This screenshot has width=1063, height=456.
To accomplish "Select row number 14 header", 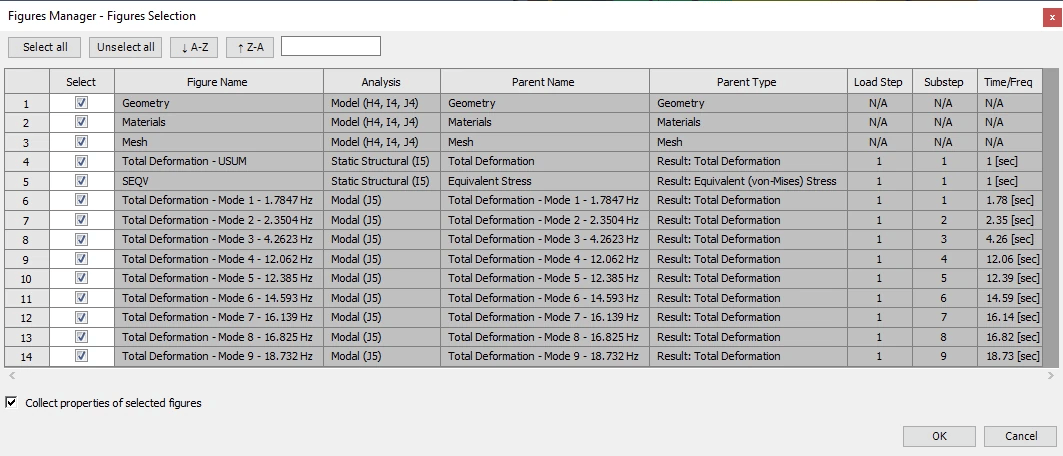I will (26, 357).
